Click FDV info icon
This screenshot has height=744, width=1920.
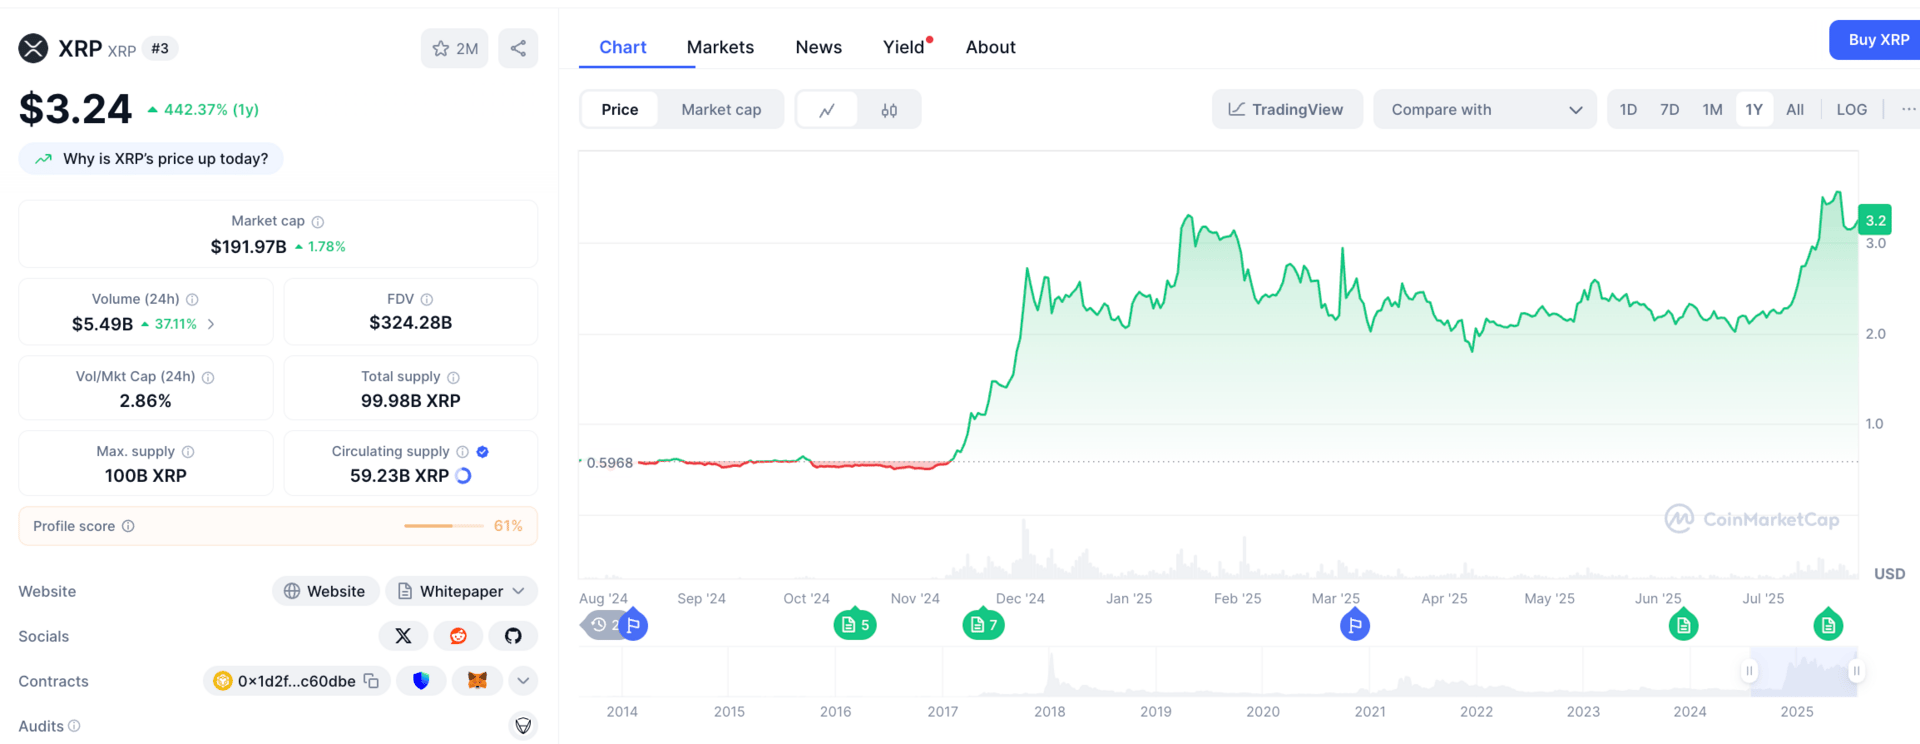coord(427,299)
